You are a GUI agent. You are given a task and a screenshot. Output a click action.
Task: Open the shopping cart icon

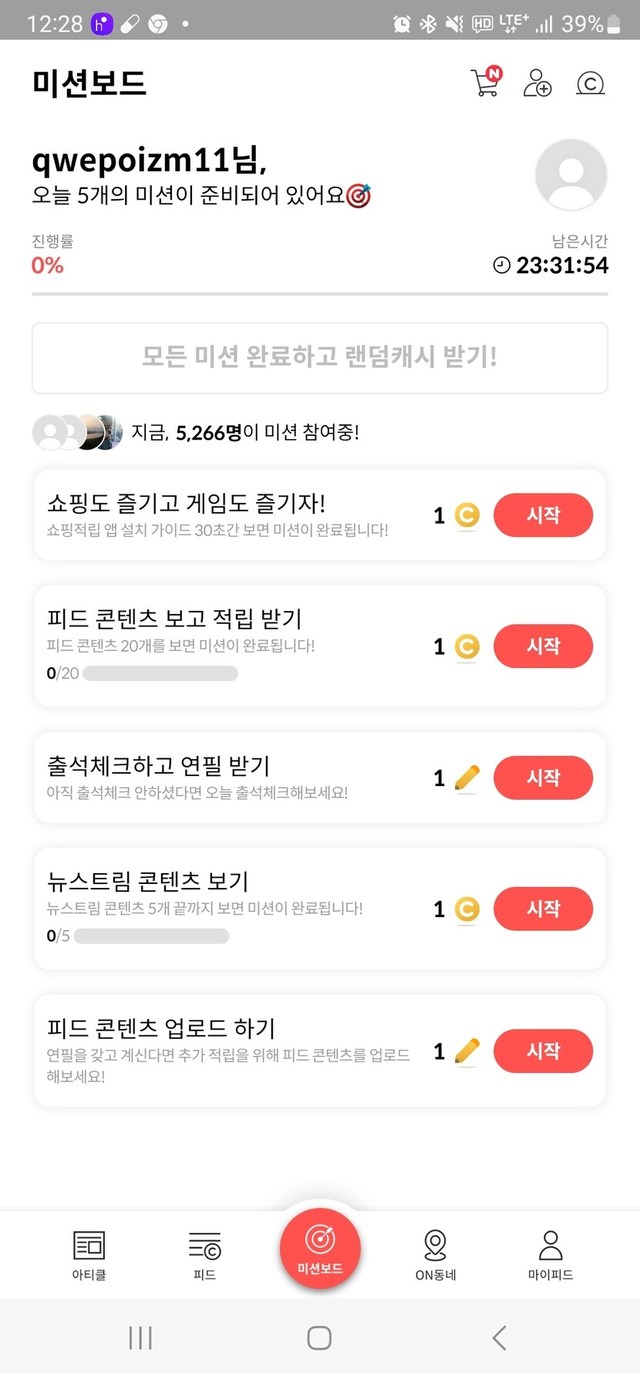(484, 83)
